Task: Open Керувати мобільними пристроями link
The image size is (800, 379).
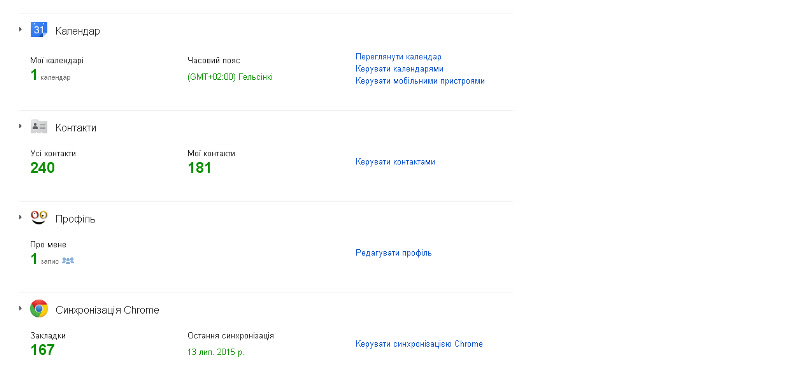Action: (x=420, y=81)
